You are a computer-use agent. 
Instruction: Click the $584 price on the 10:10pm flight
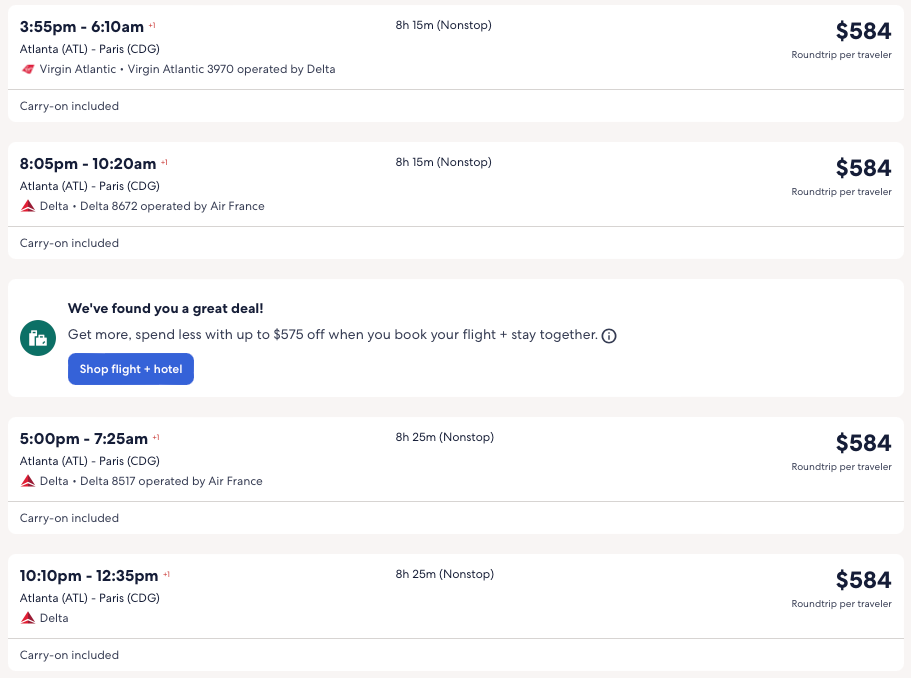coord(863,580)
